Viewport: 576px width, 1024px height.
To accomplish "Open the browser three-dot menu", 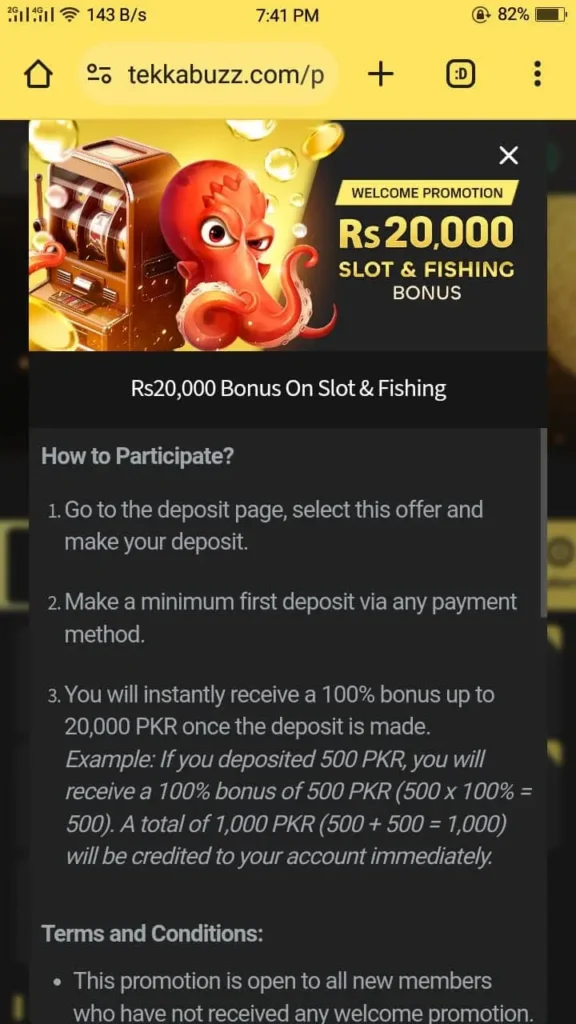I will click(537, 74).
